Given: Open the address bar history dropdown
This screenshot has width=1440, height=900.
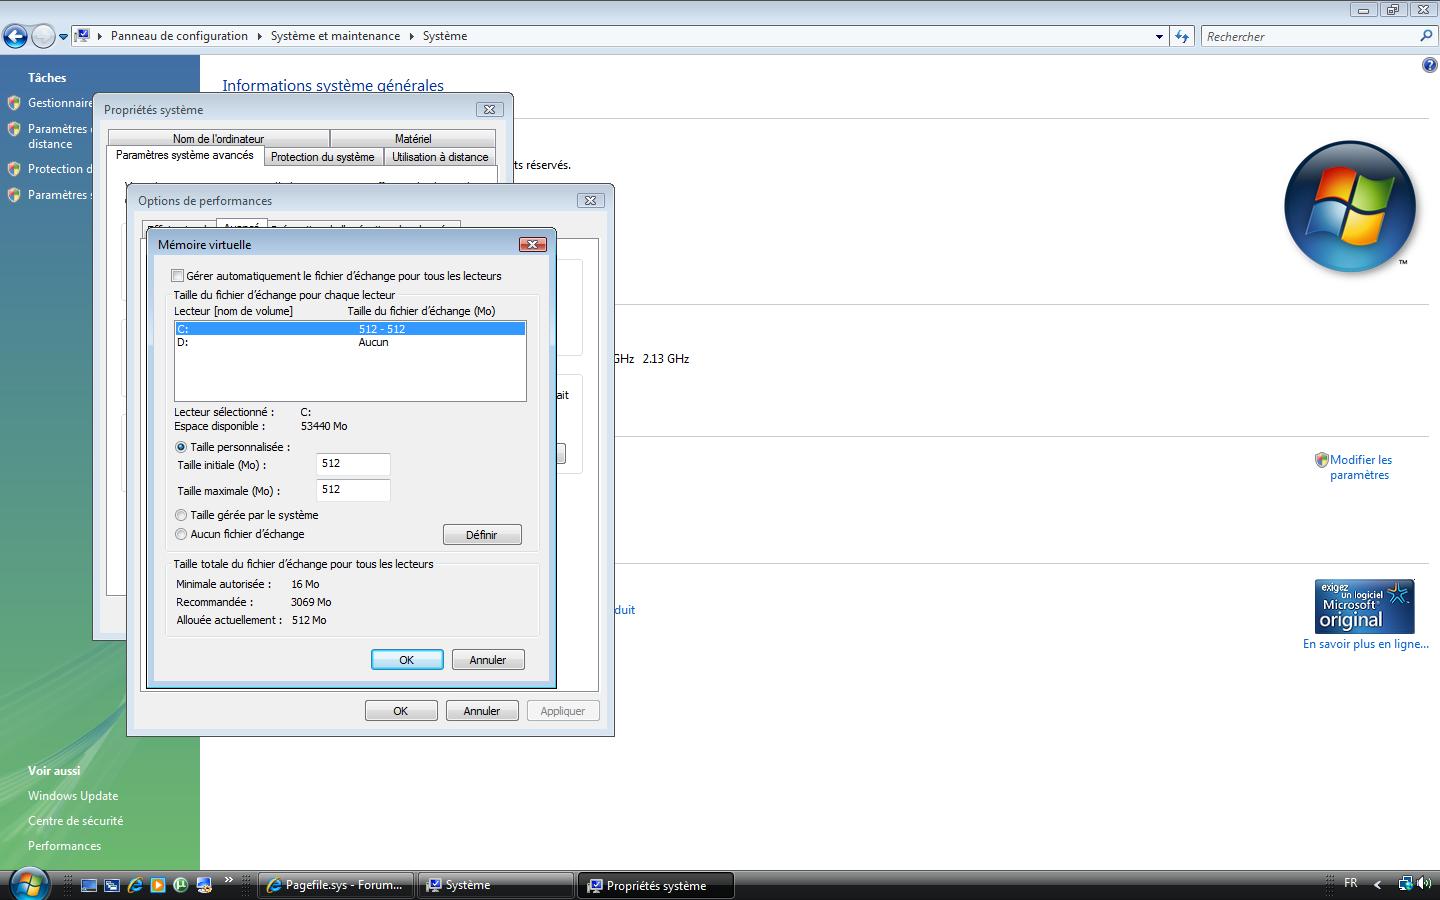Looking at the screenshot, I should click(1159, 36).
